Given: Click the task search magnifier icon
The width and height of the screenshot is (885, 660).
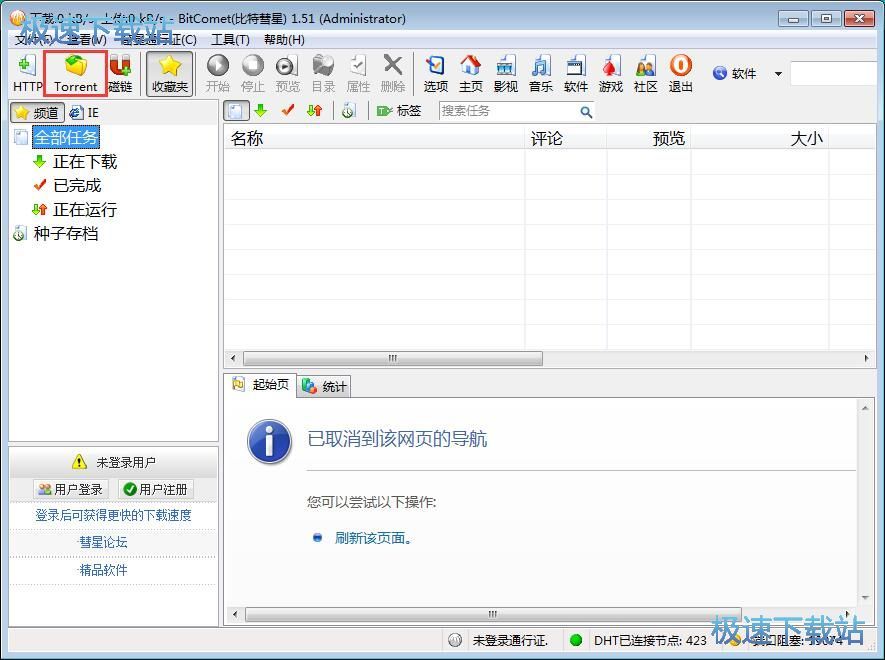Looking at the screenshot, I should [x=586, y=112].
